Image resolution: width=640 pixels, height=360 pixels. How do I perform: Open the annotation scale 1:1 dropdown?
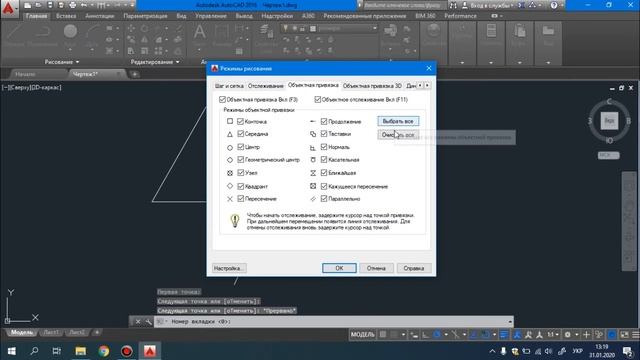click(553, 335)
